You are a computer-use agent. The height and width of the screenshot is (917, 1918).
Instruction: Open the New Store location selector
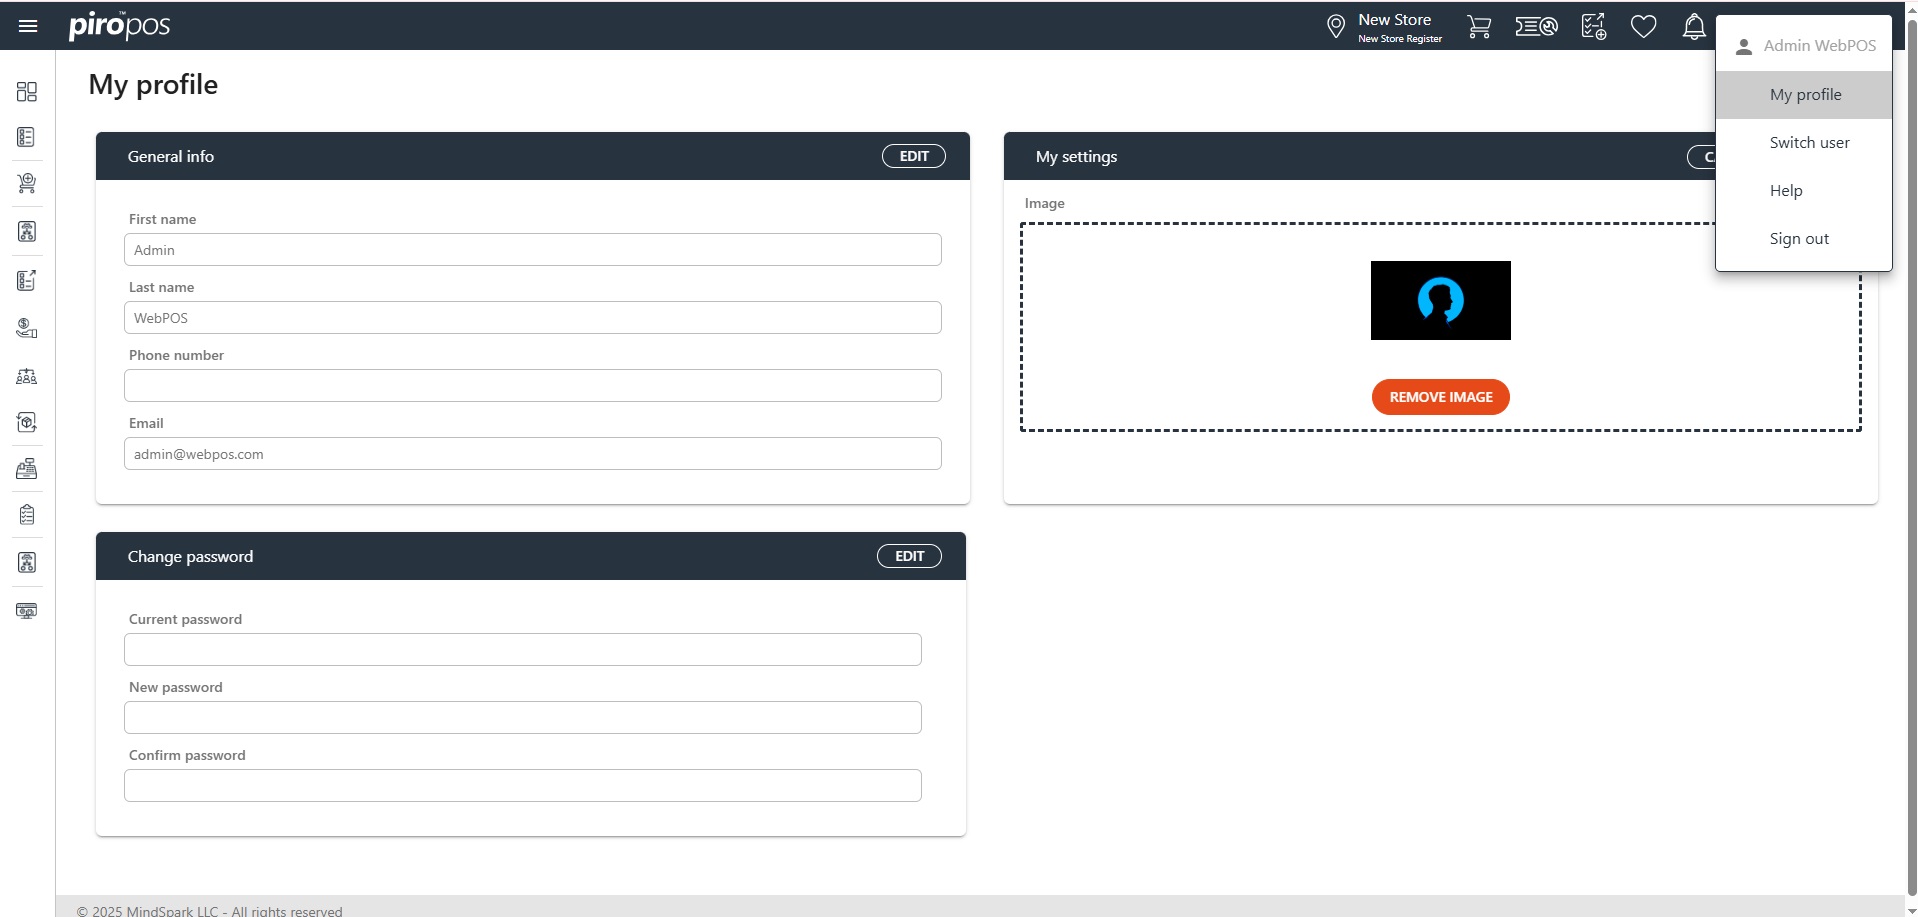pyautogui.click(x=1384, y=27)
